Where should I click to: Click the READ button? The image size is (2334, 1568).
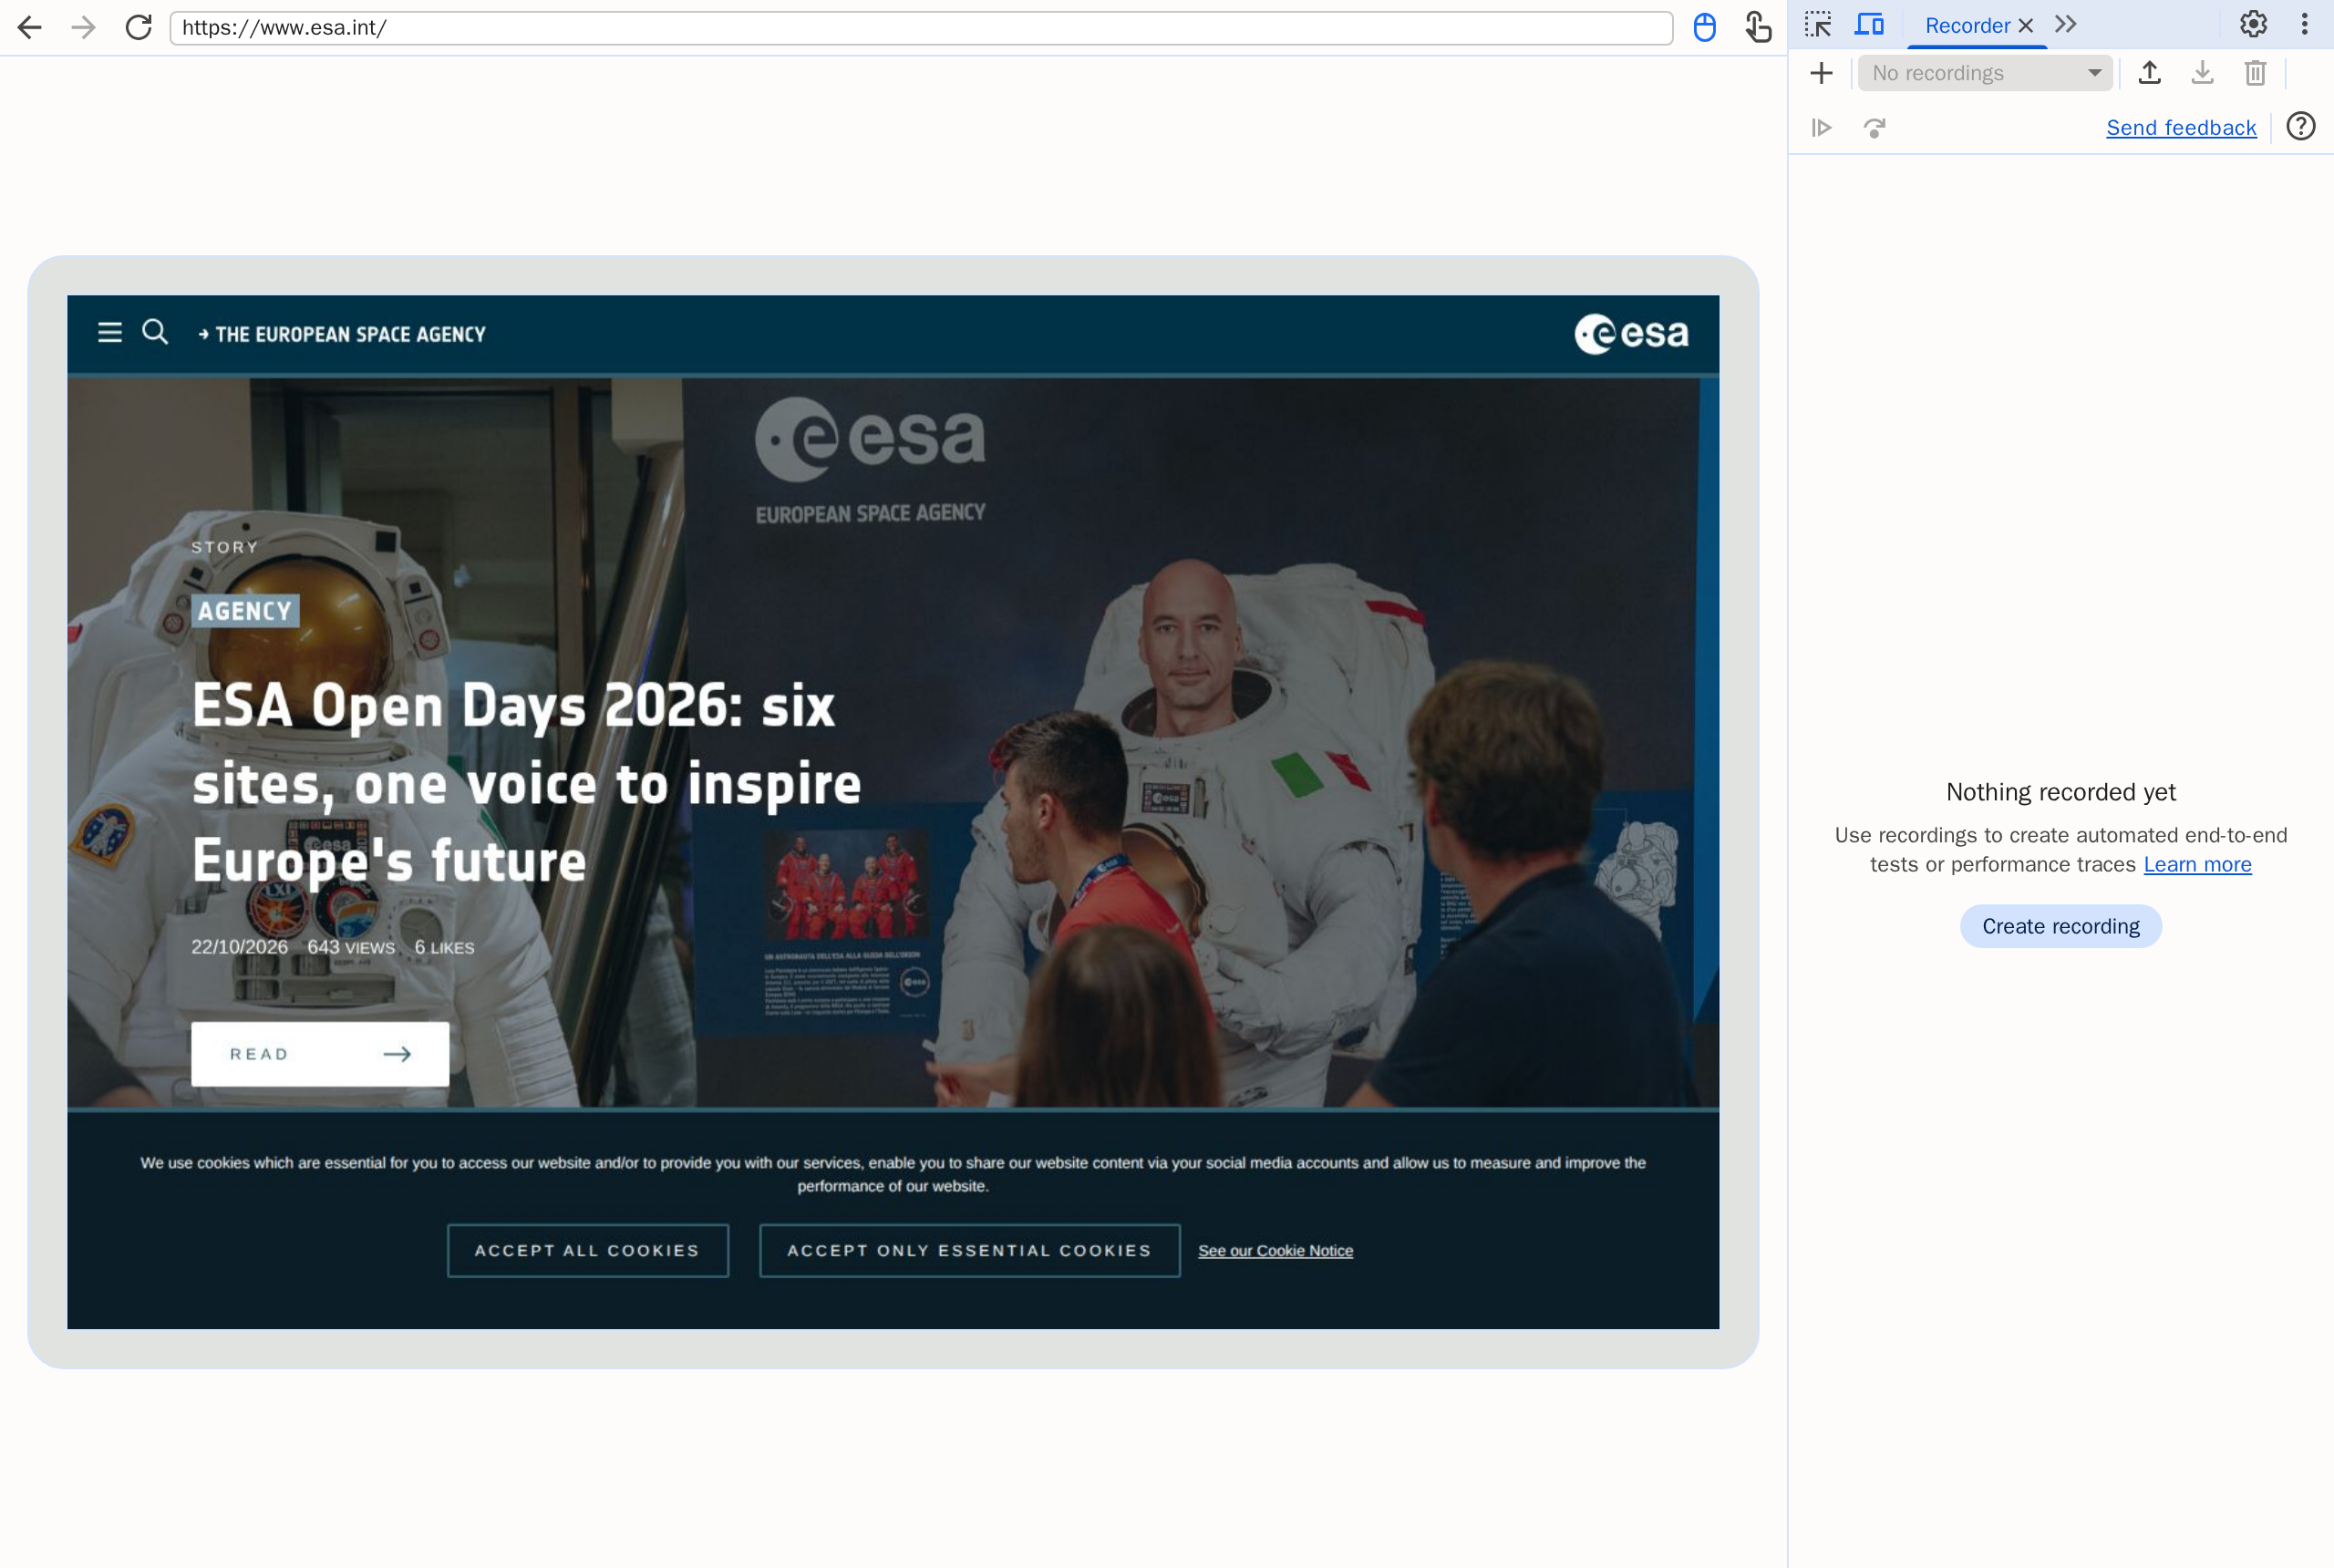[x=320, y=1054]
